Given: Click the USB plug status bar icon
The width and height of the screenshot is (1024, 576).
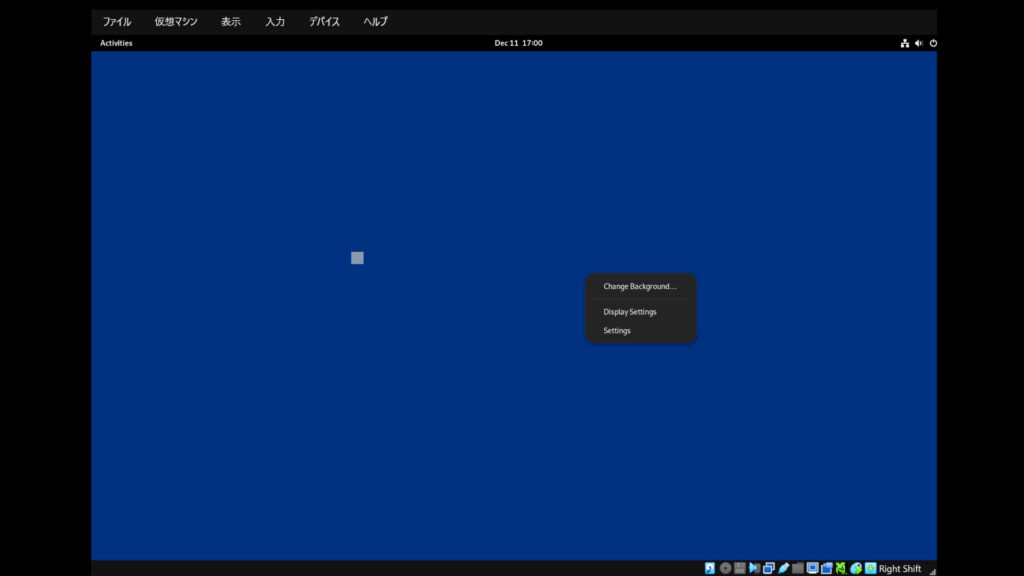Looking at the screenshot, I should click(783, 568).
